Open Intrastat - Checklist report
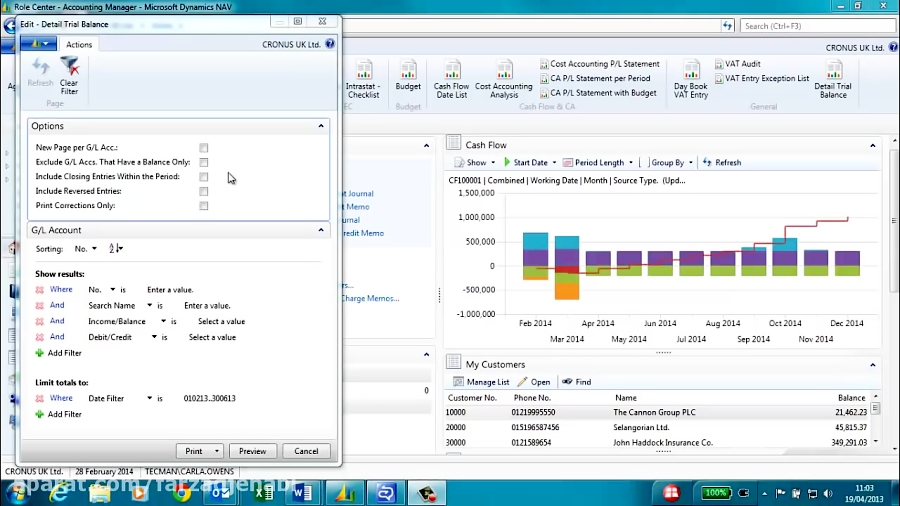The image size is (900, 506). click(363, 80)
